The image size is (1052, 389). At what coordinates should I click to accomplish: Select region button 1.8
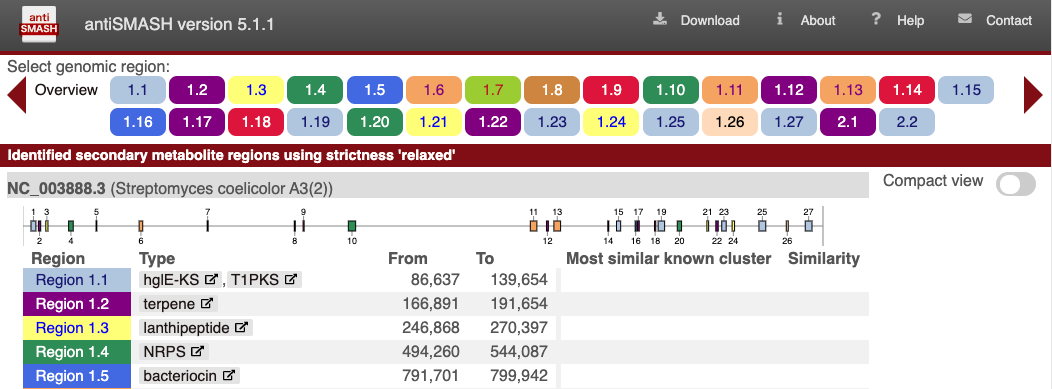point(552,90)
